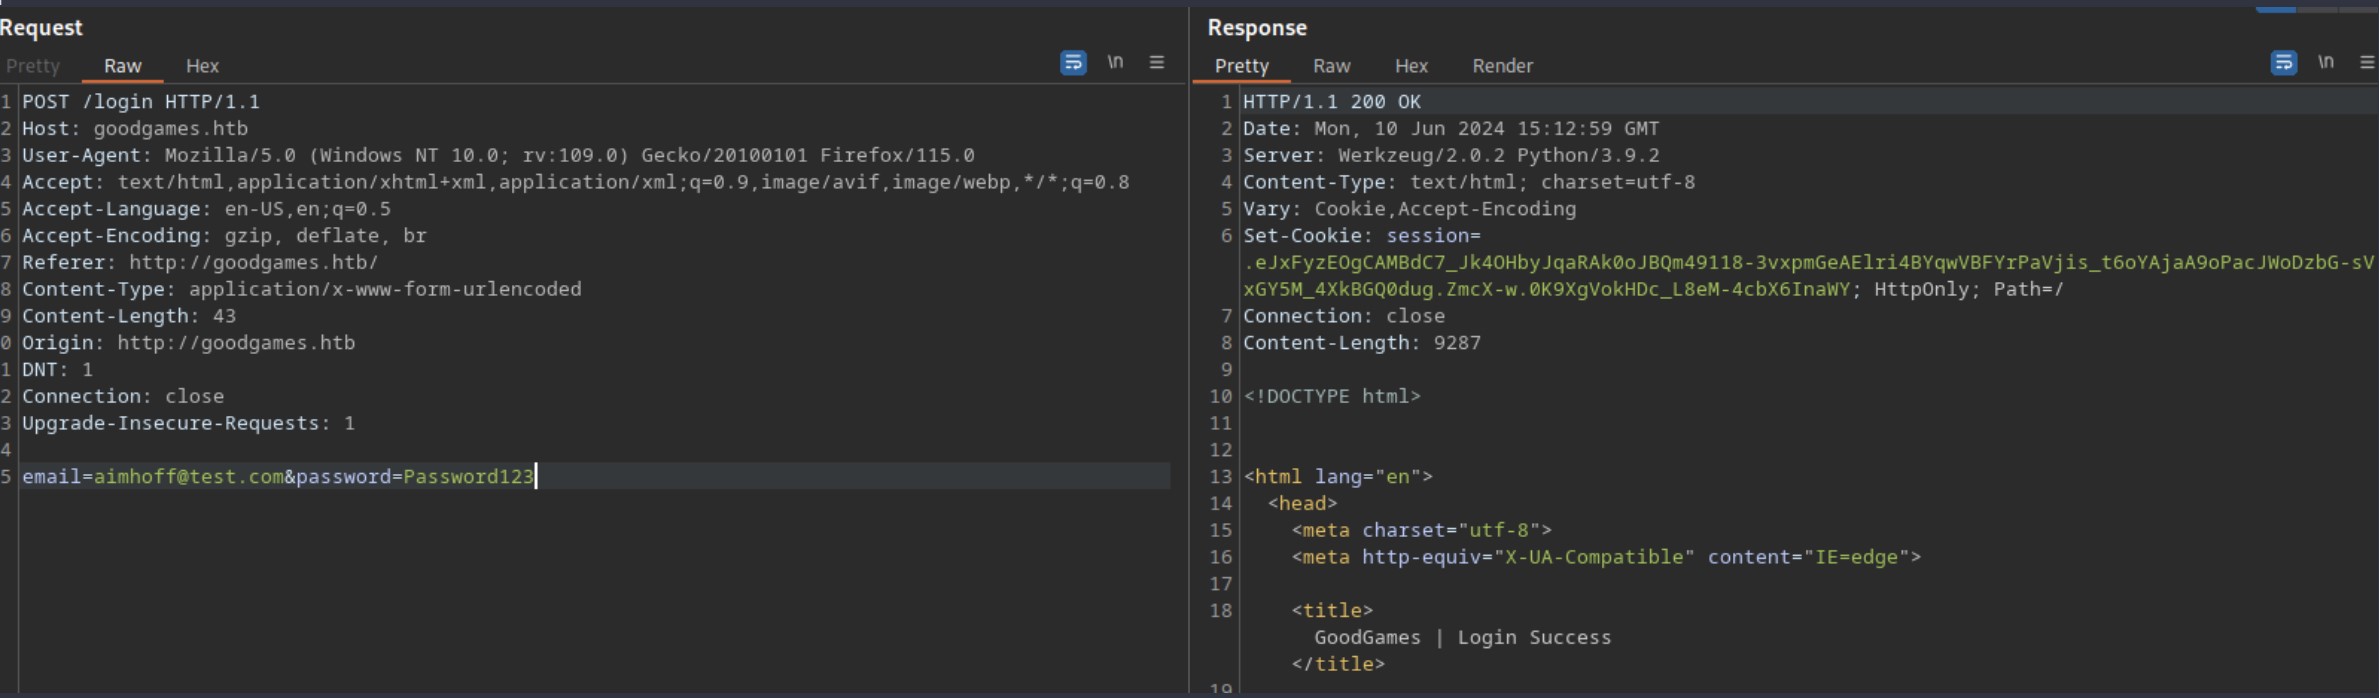Switch to the Response Raw tab
Screen dimensions: 2379x698
pyautogui.click(x=1332, y=66)
